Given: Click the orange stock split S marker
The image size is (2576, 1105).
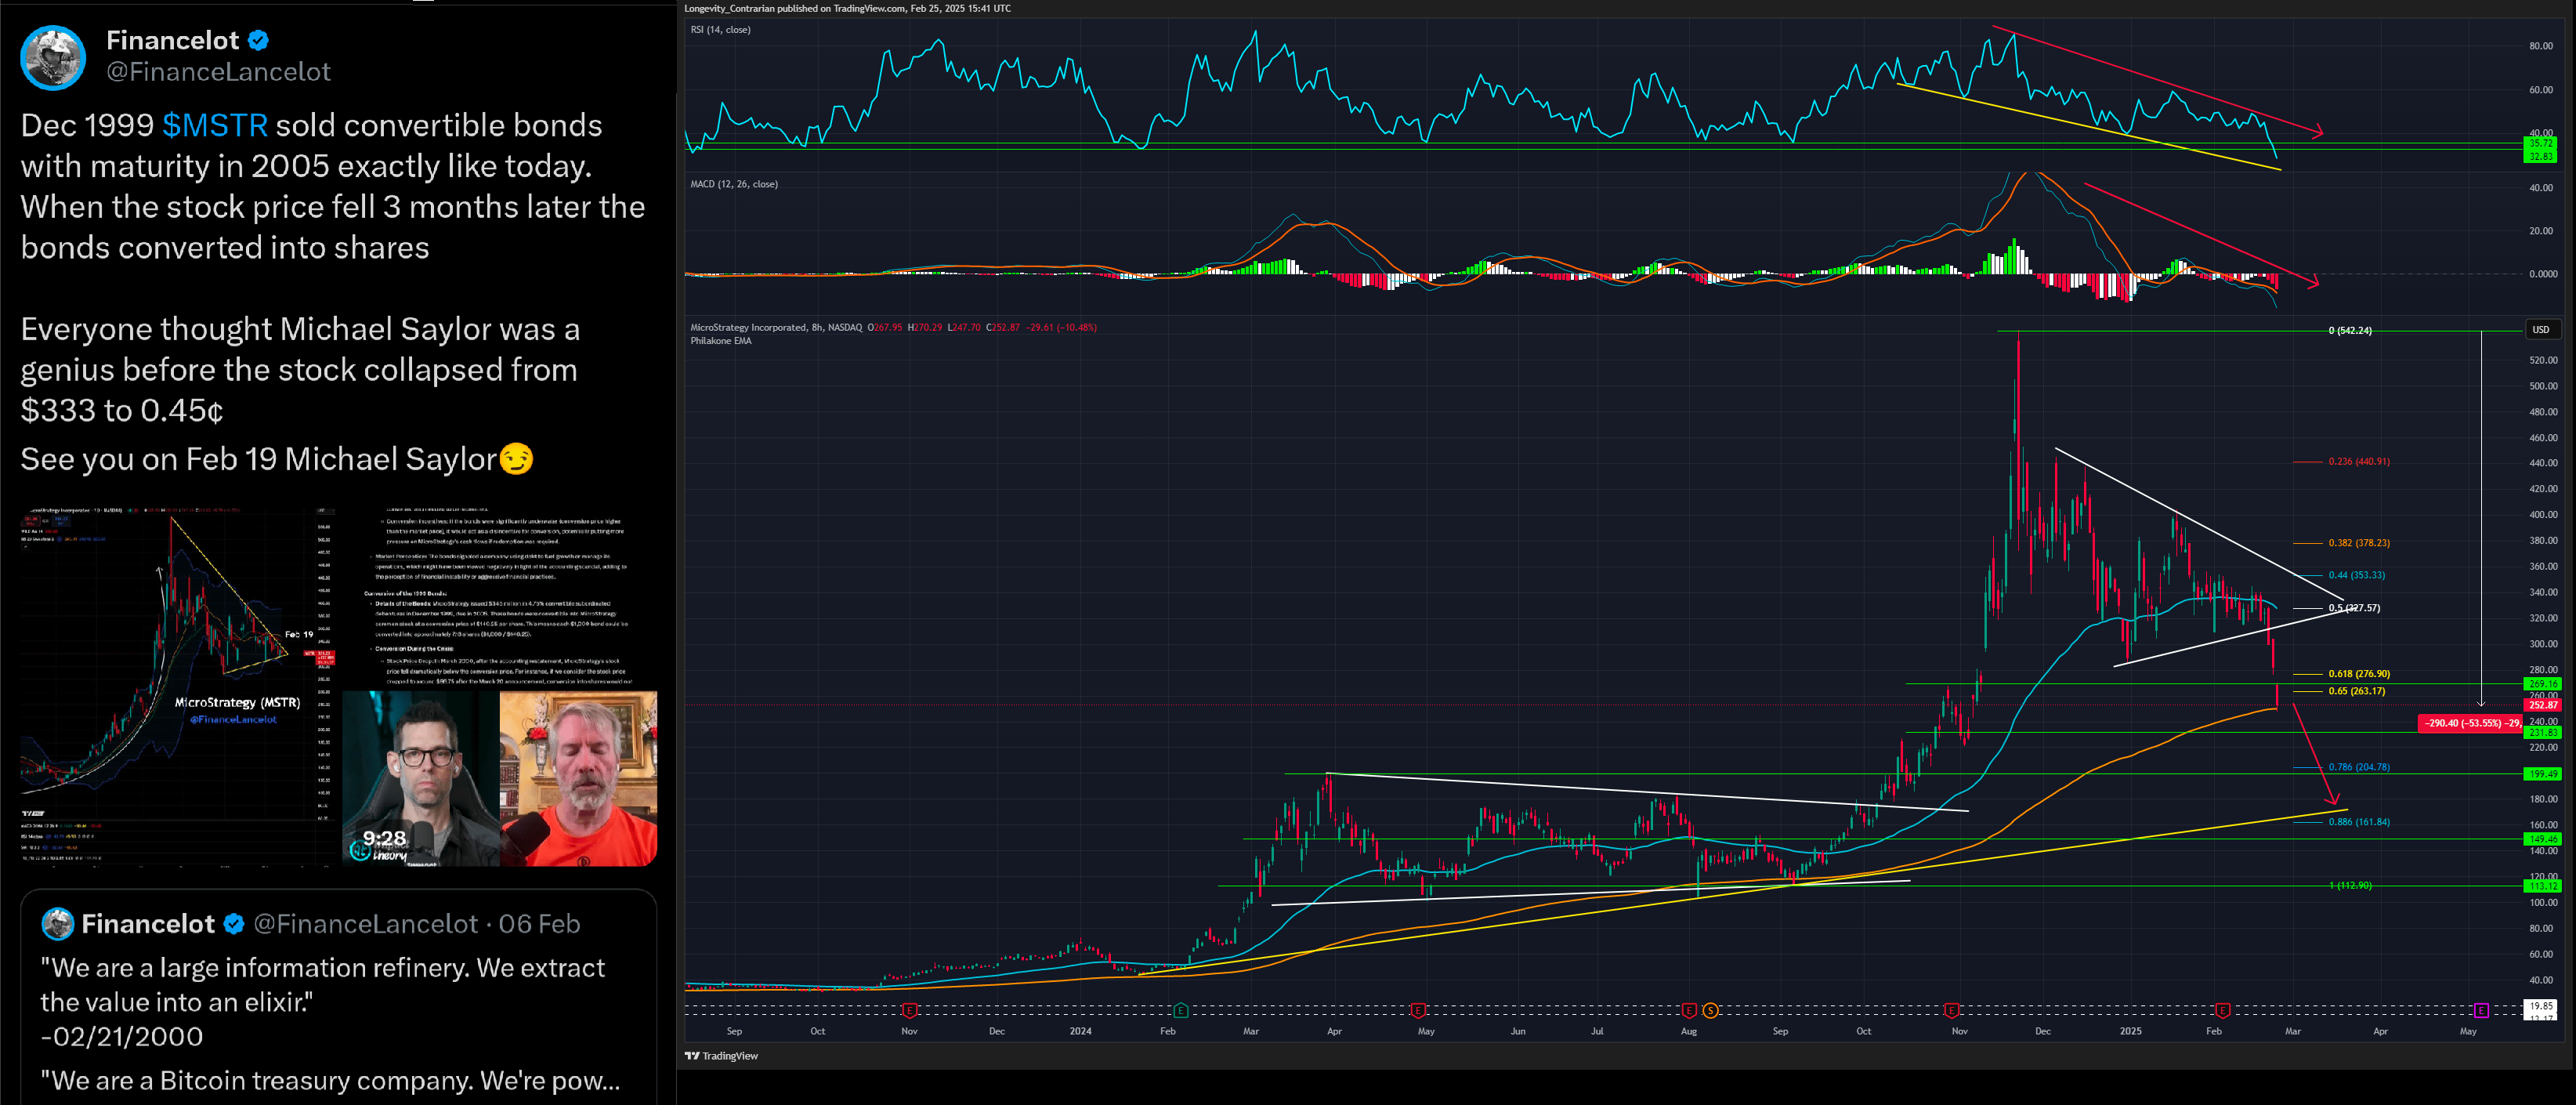Looking at the screenshot, I should (1710, 1010).
